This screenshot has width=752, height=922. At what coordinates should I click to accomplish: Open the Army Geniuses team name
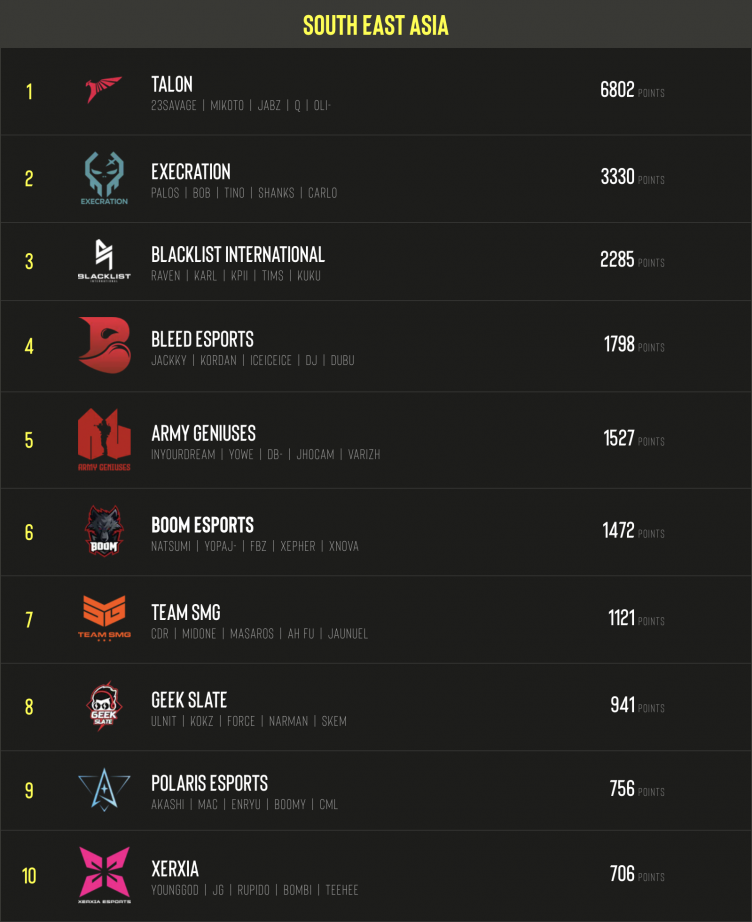(203, 434)
